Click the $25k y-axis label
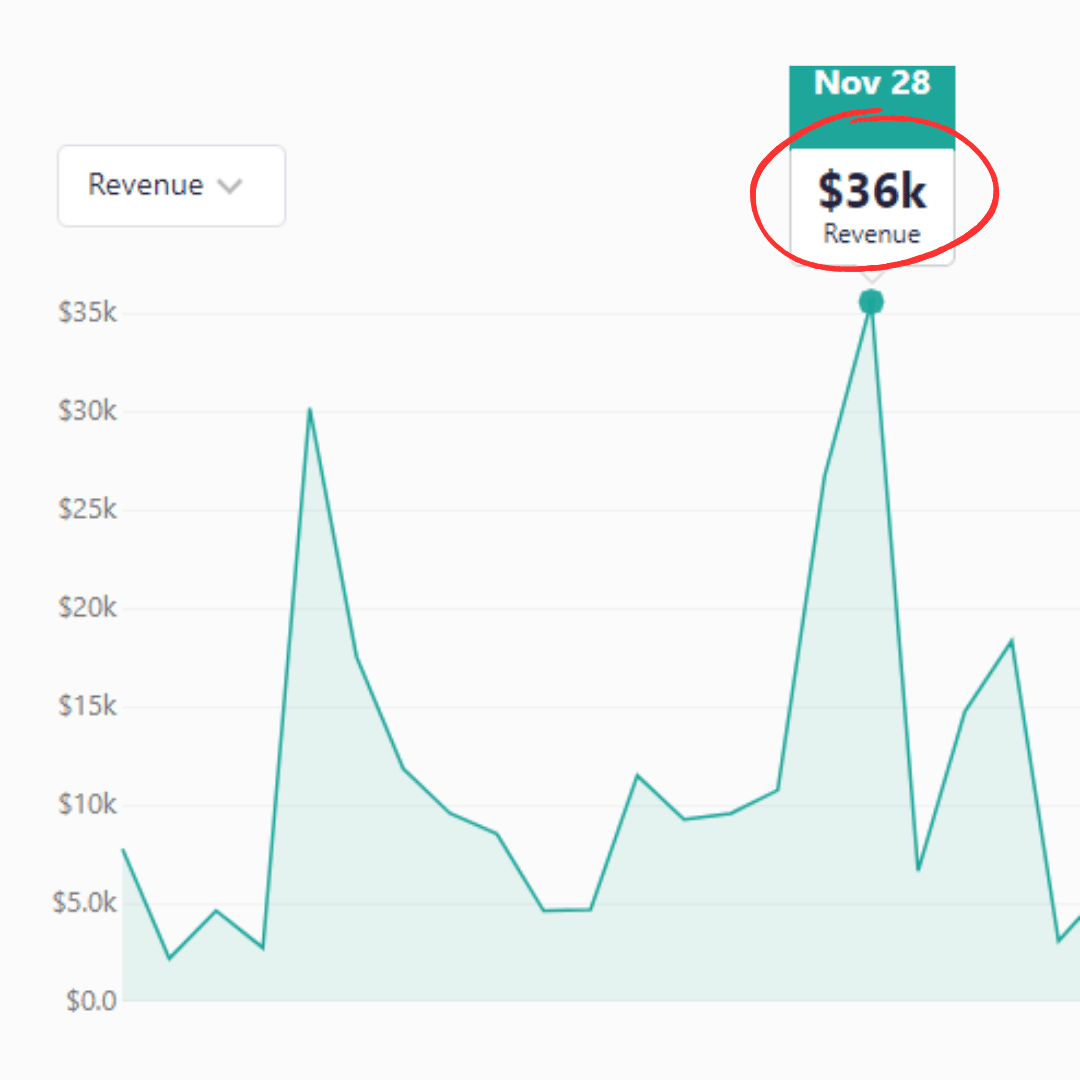The image size is (1080, 1080). [x=88, y=510]
